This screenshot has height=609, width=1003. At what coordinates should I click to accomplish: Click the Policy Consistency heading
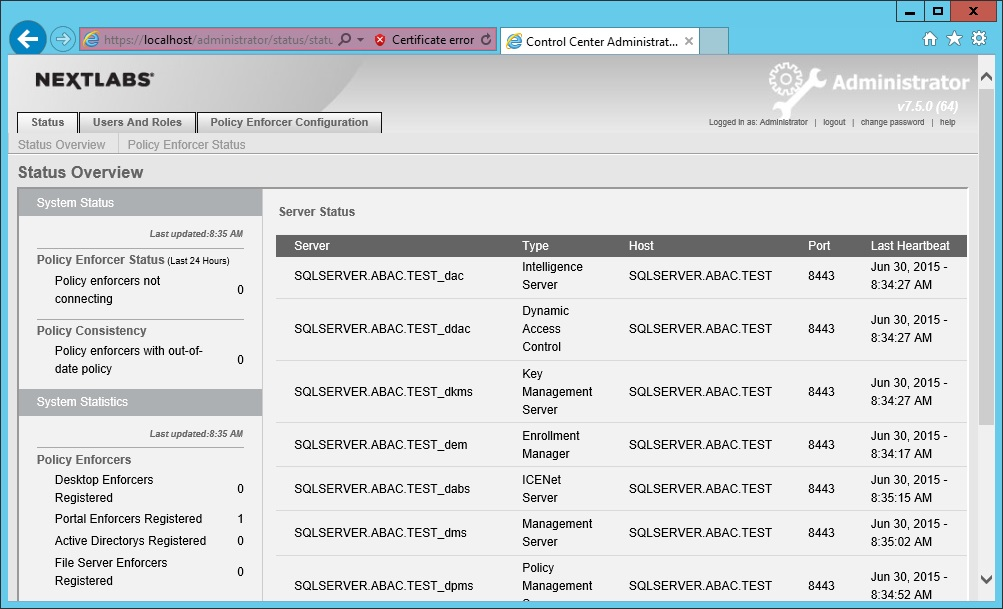pos(91,331)
